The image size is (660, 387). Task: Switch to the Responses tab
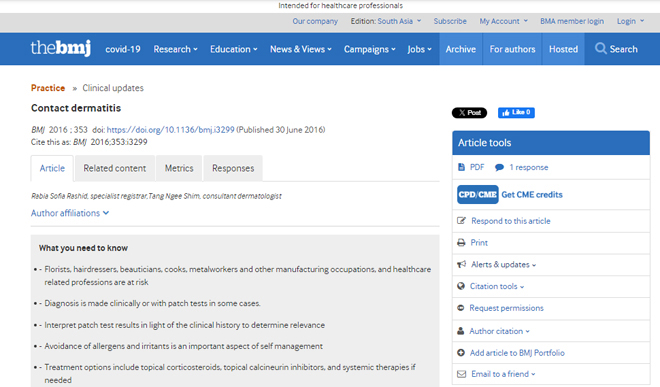click(233, 168)
